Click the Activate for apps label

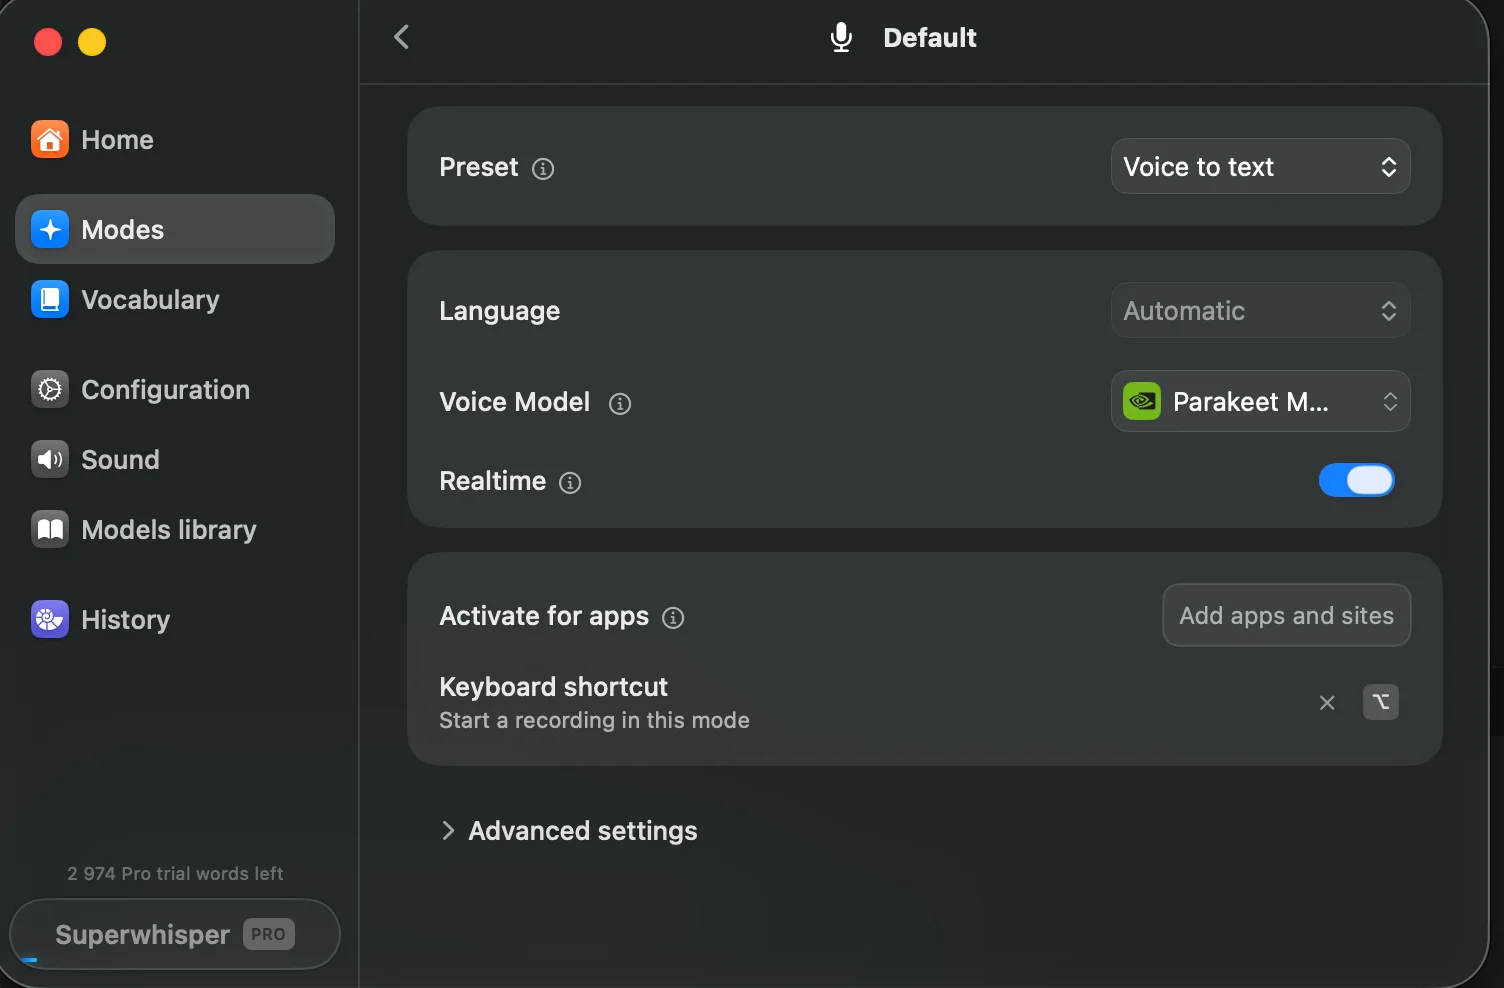544,616
